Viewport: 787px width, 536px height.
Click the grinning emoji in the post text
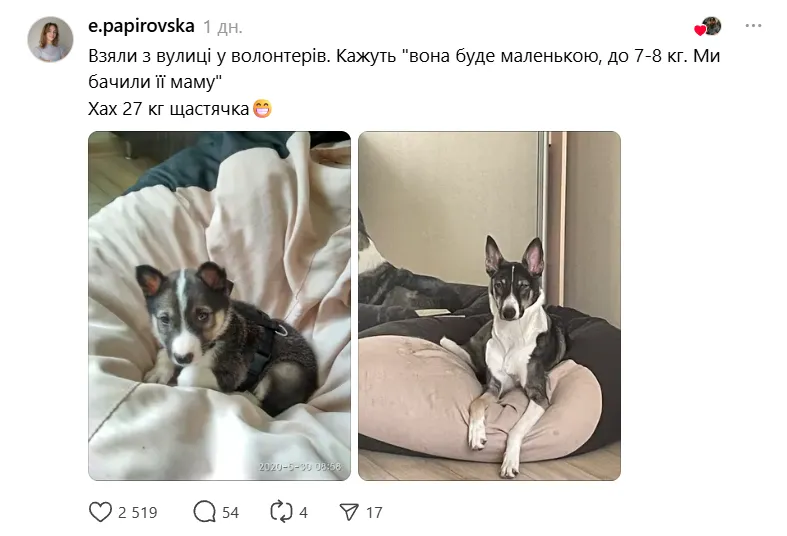(262, 108)
